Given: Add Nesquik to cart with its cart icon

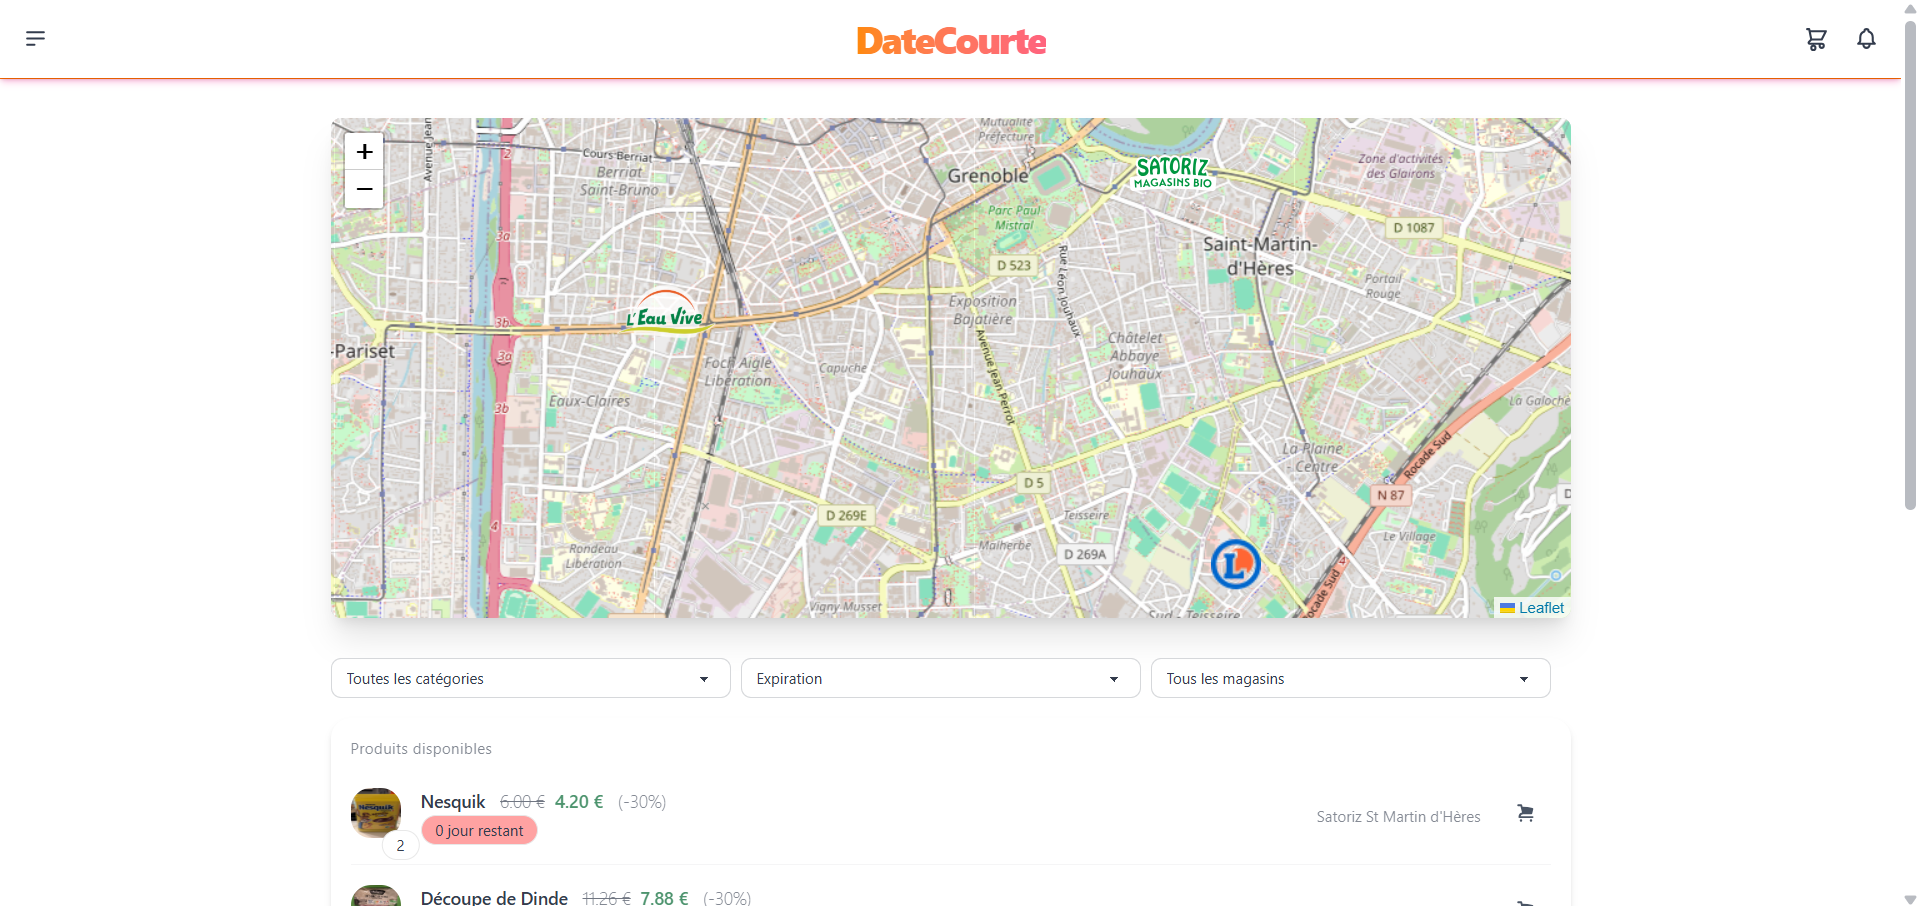Looking at the screenshot, I should pos(1525,813).
